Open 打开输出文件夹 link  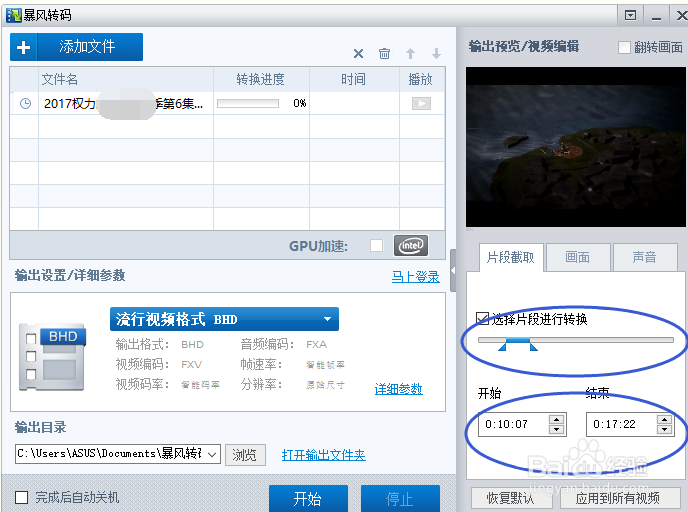(323, 455)
